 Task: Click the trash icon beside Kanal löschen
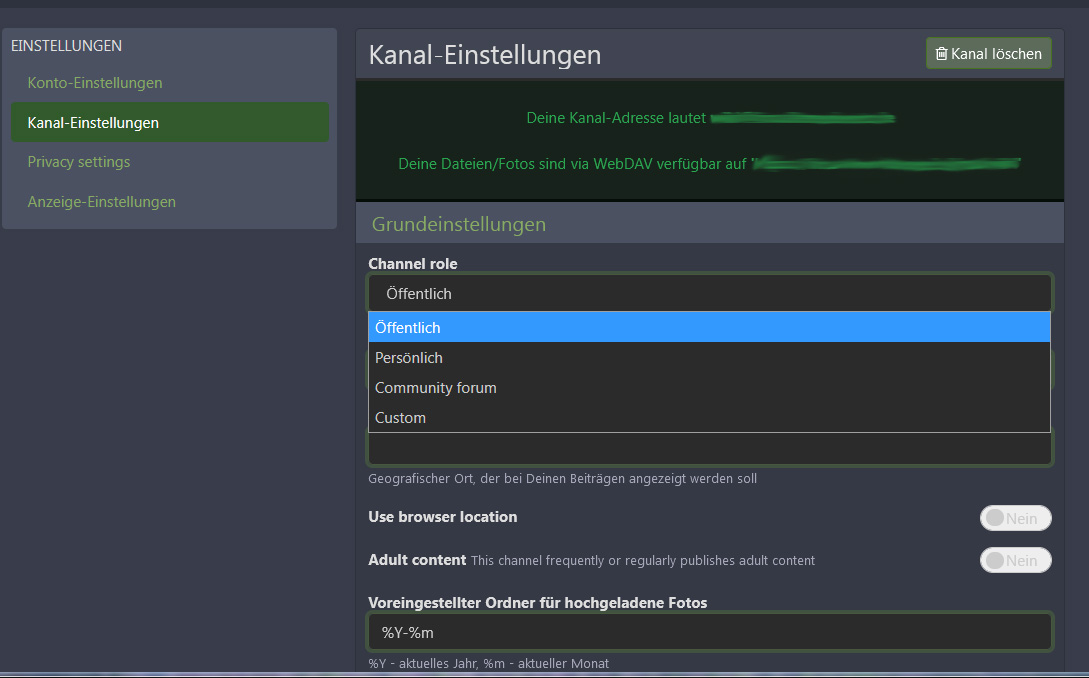click(941, 54)
